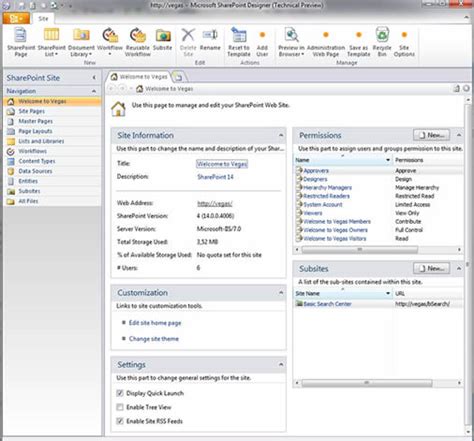
Task: Toggle Display Quick Launch checkbox
Action: pyautogui.click(x=120, y=393)
